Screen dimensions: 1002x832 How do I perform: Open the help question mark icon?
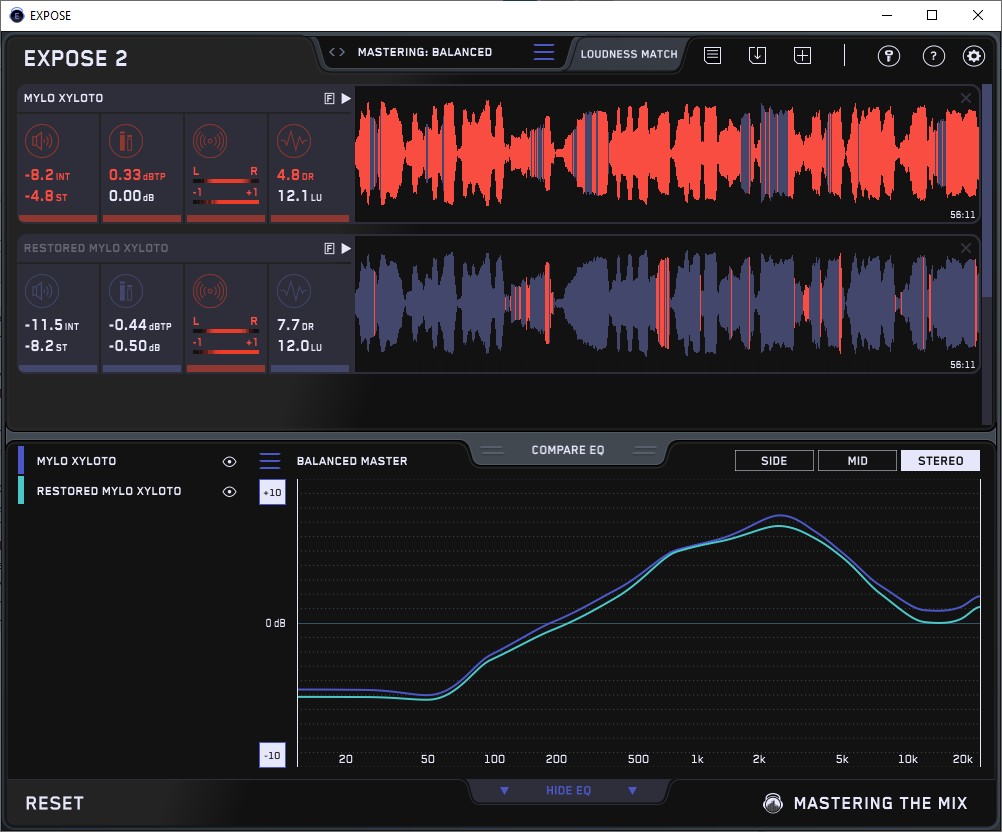(x=932, y=55)
